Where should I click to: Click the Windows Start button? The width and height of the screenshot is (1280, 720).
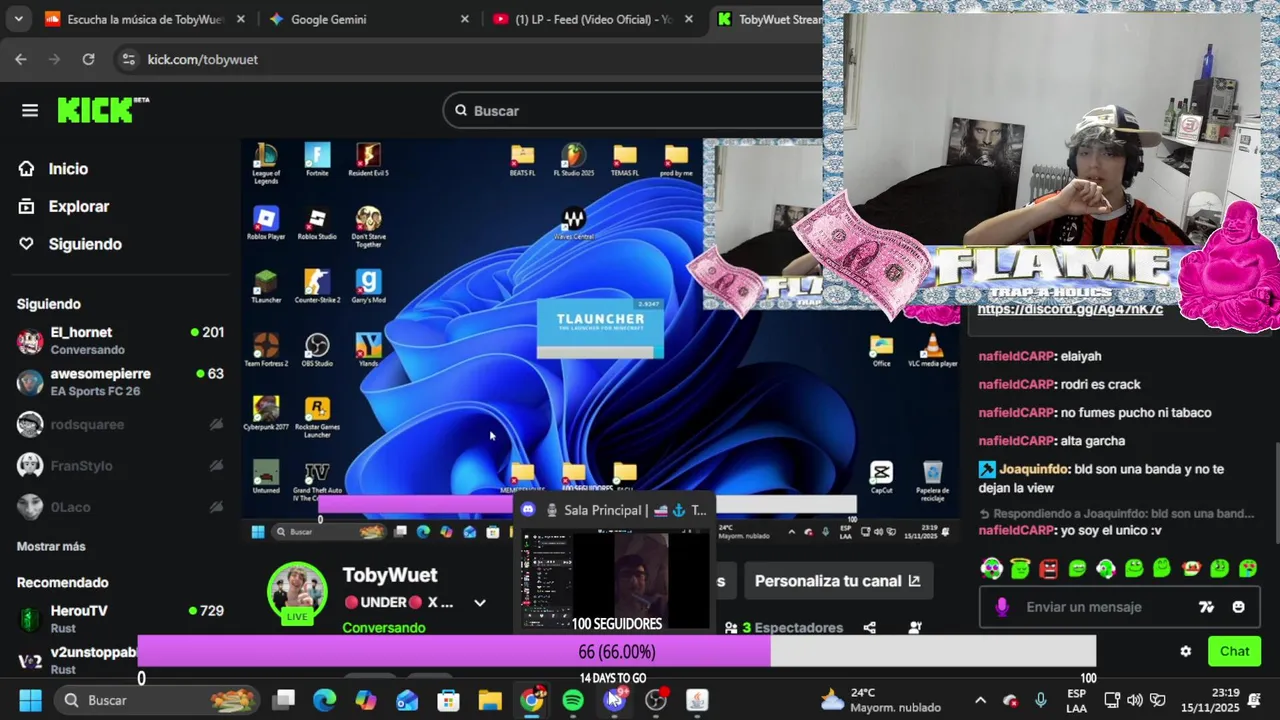(30, 700)
